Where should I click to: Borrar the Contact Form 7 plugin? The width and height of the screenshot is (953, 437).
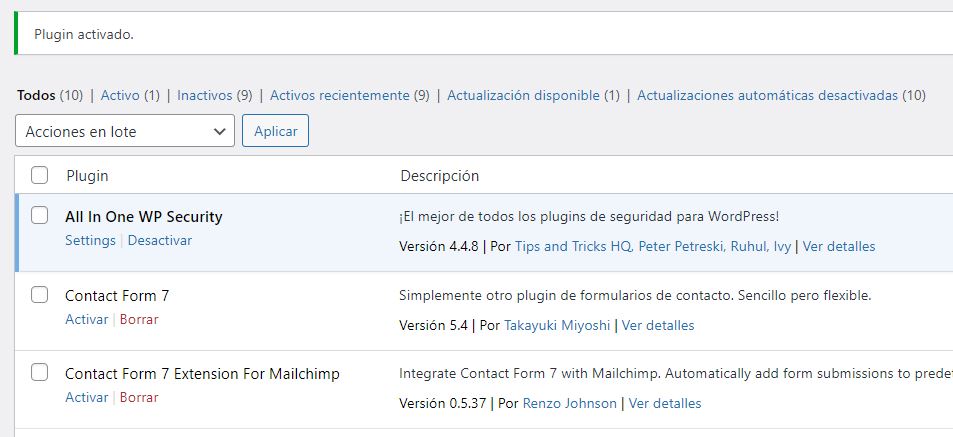(x=139, y=319)
